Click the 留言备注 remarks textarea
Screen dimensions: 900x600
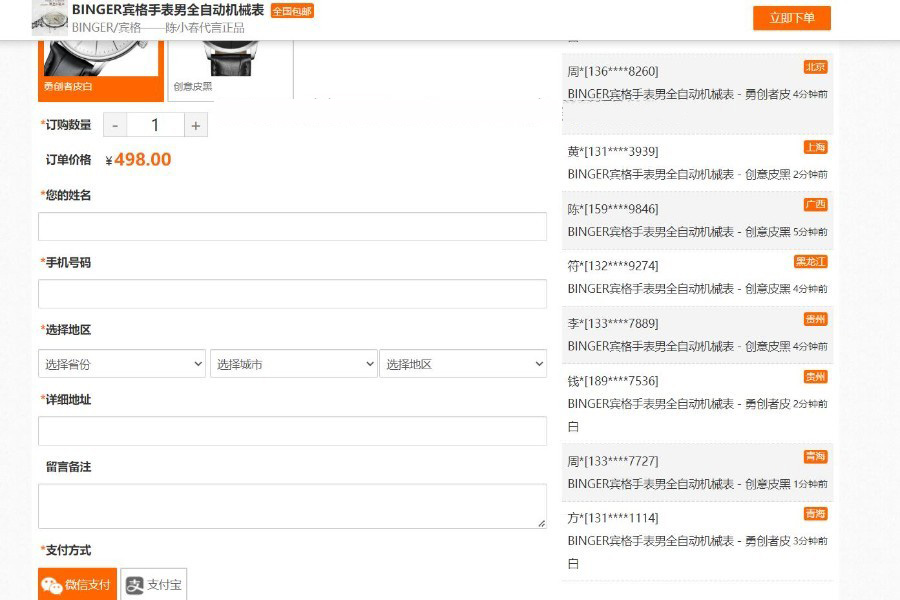[x=292, y=506]
